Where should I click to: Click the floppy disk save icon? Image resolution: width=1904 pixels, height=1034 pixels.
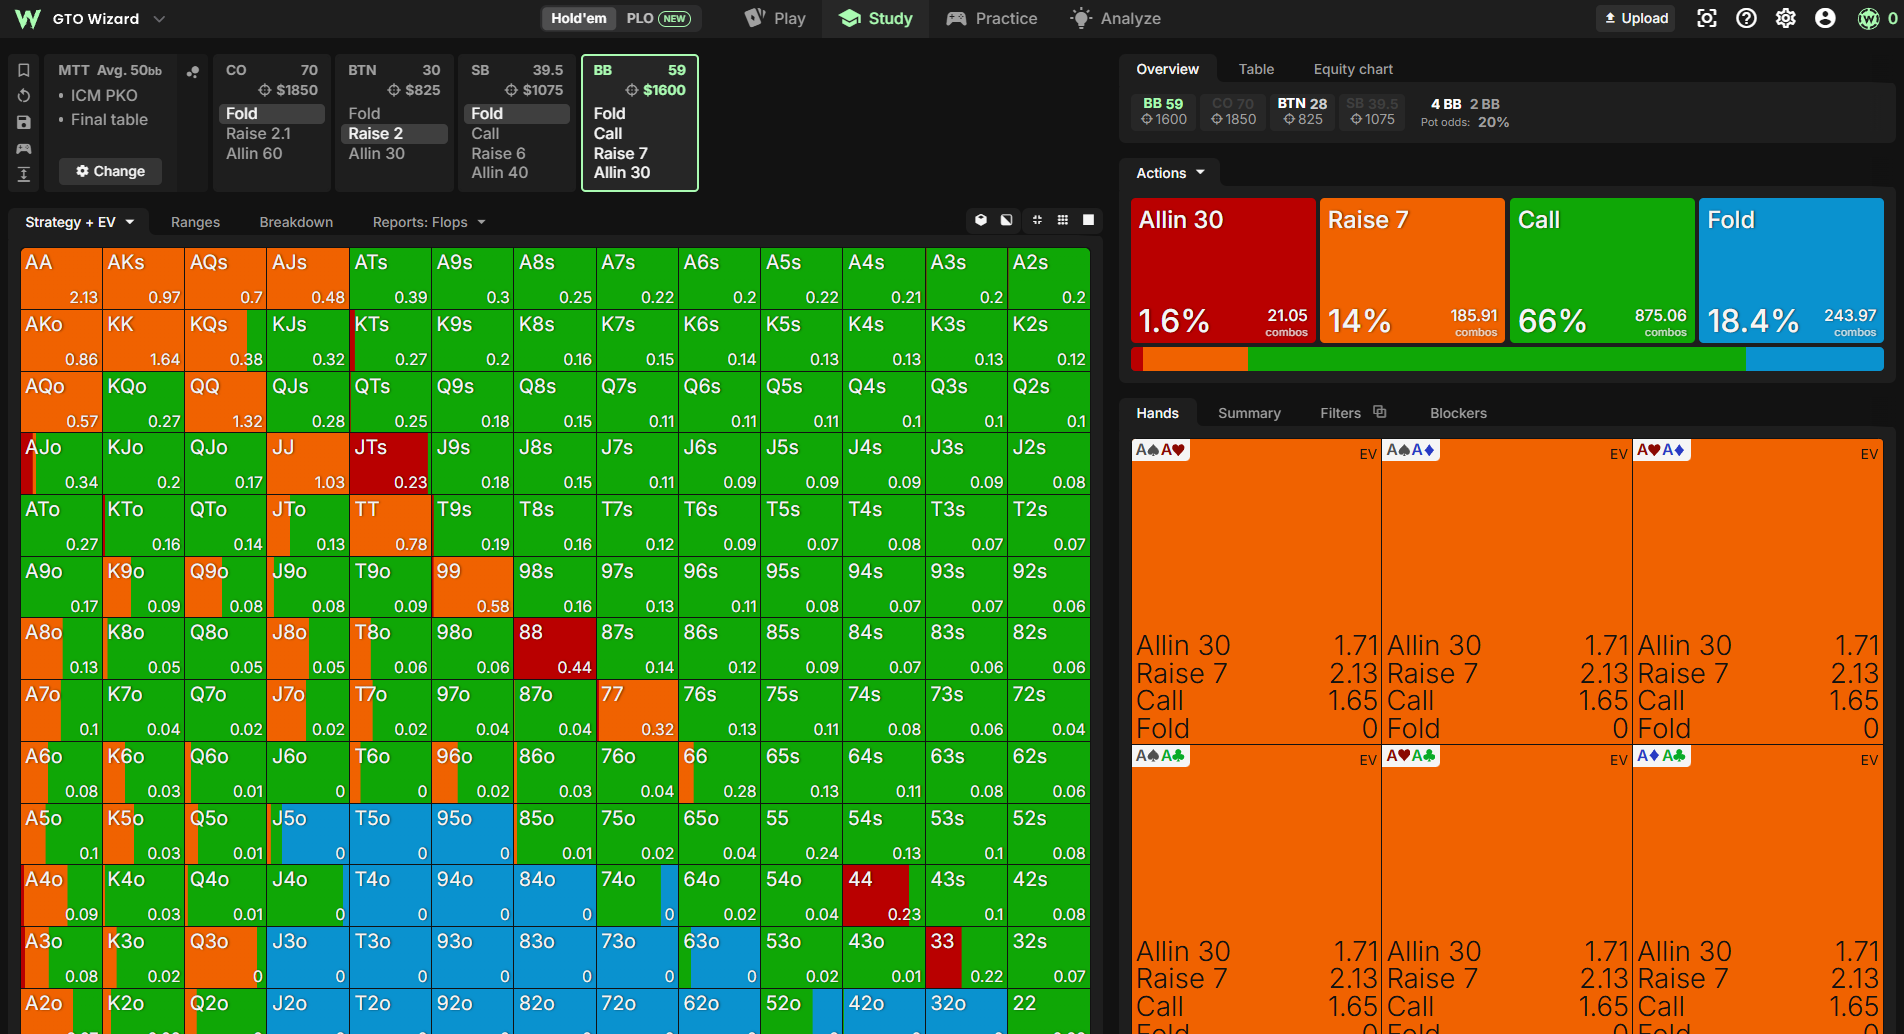click(24, 122)
